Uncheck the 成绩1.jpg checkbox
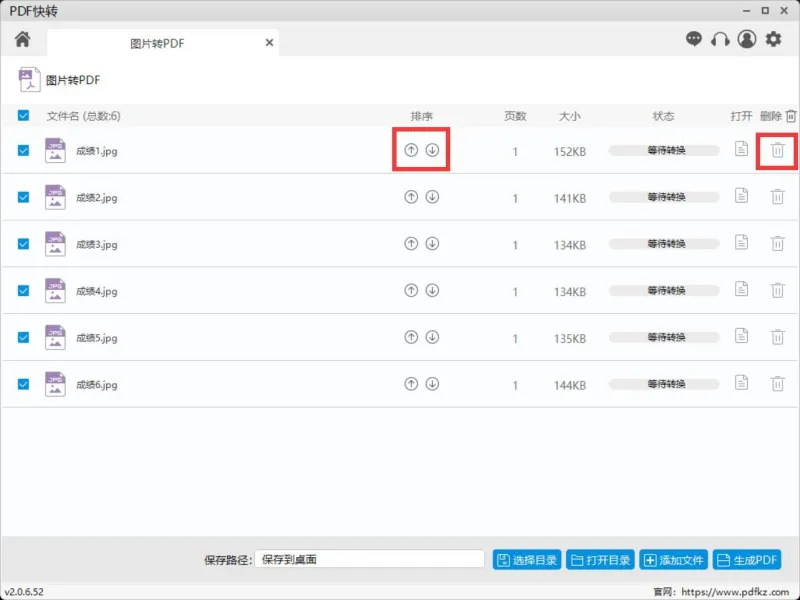Image resolution: width=800 pixels, height=600 pixels. [x=23, y=151]
